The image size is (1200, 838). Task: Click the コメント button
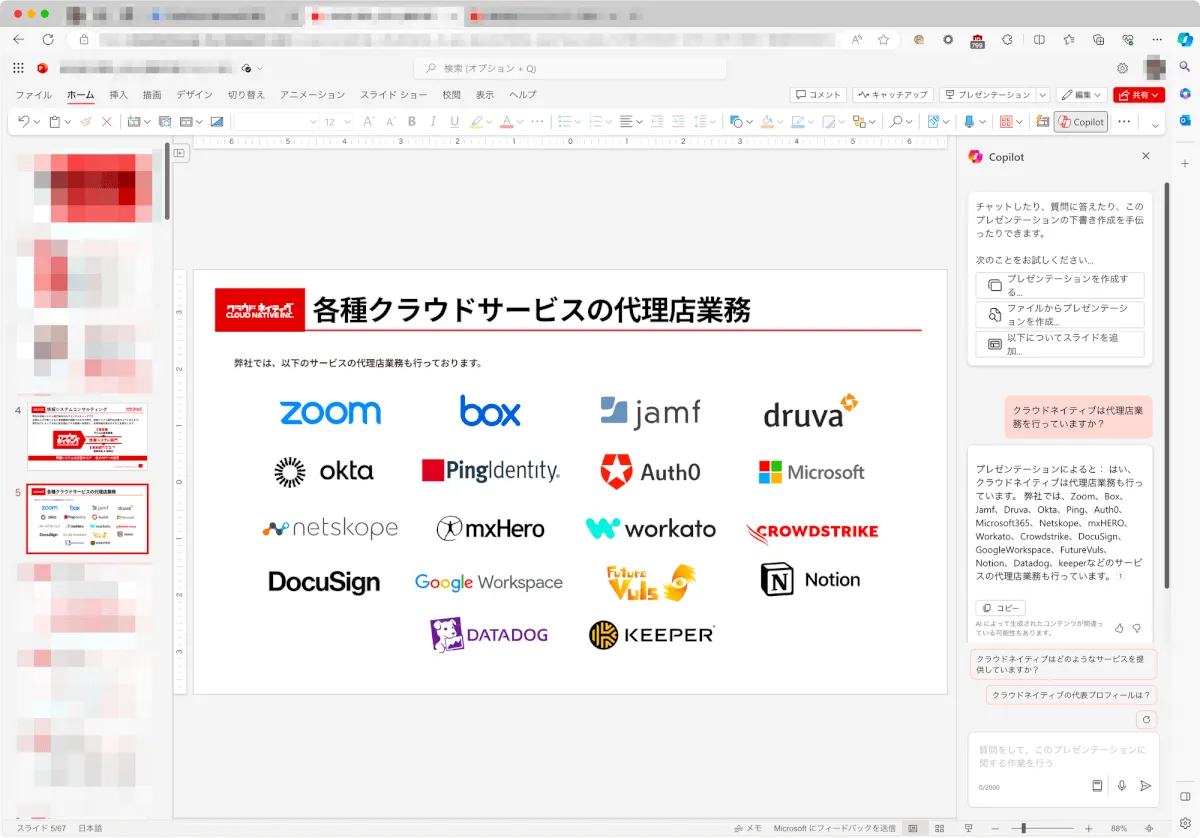tap(818, 95)
